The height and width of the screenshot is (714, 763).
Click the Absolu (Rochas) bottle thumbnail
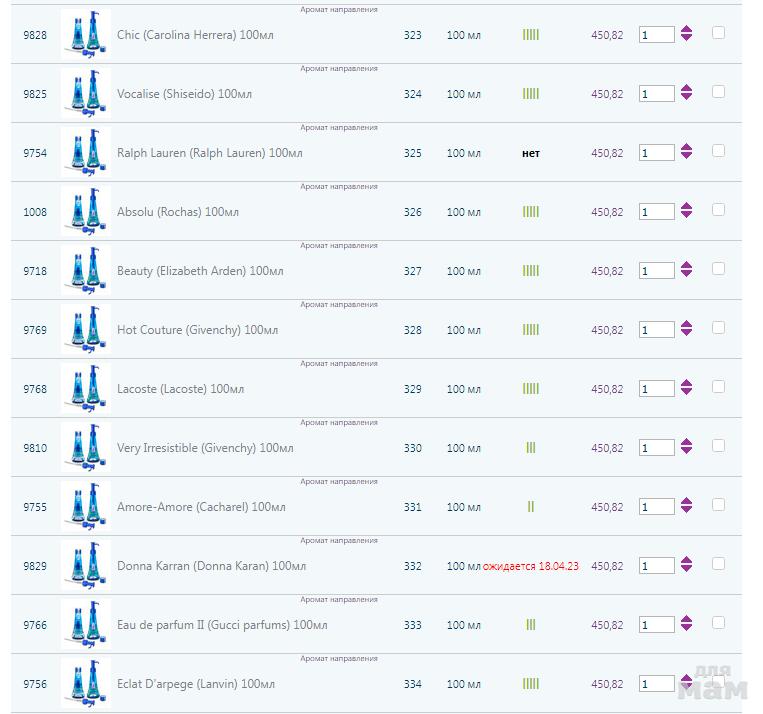[84, 212]
